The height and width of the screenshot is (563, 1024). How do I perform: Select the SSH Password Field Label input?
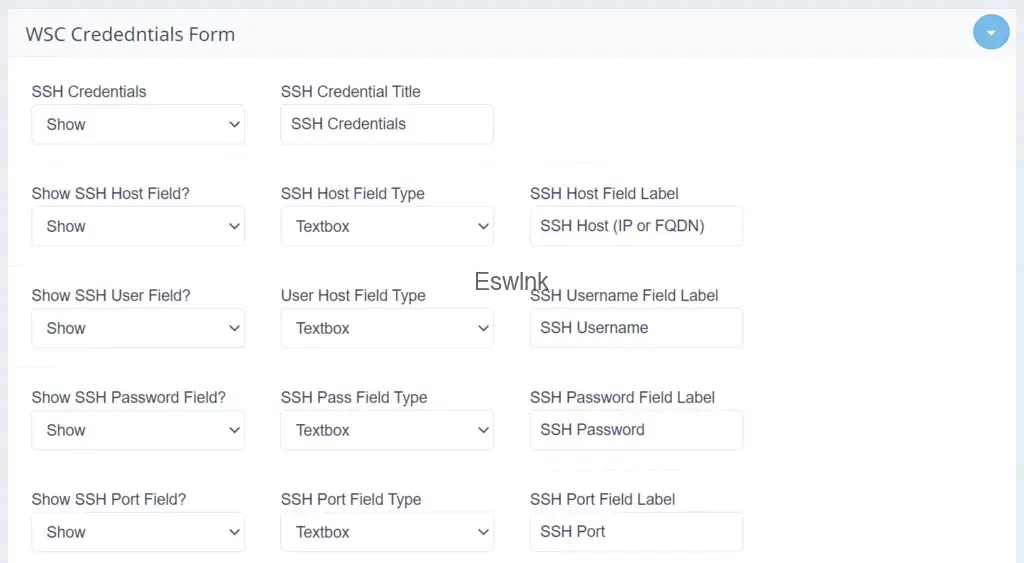[636, 430]
